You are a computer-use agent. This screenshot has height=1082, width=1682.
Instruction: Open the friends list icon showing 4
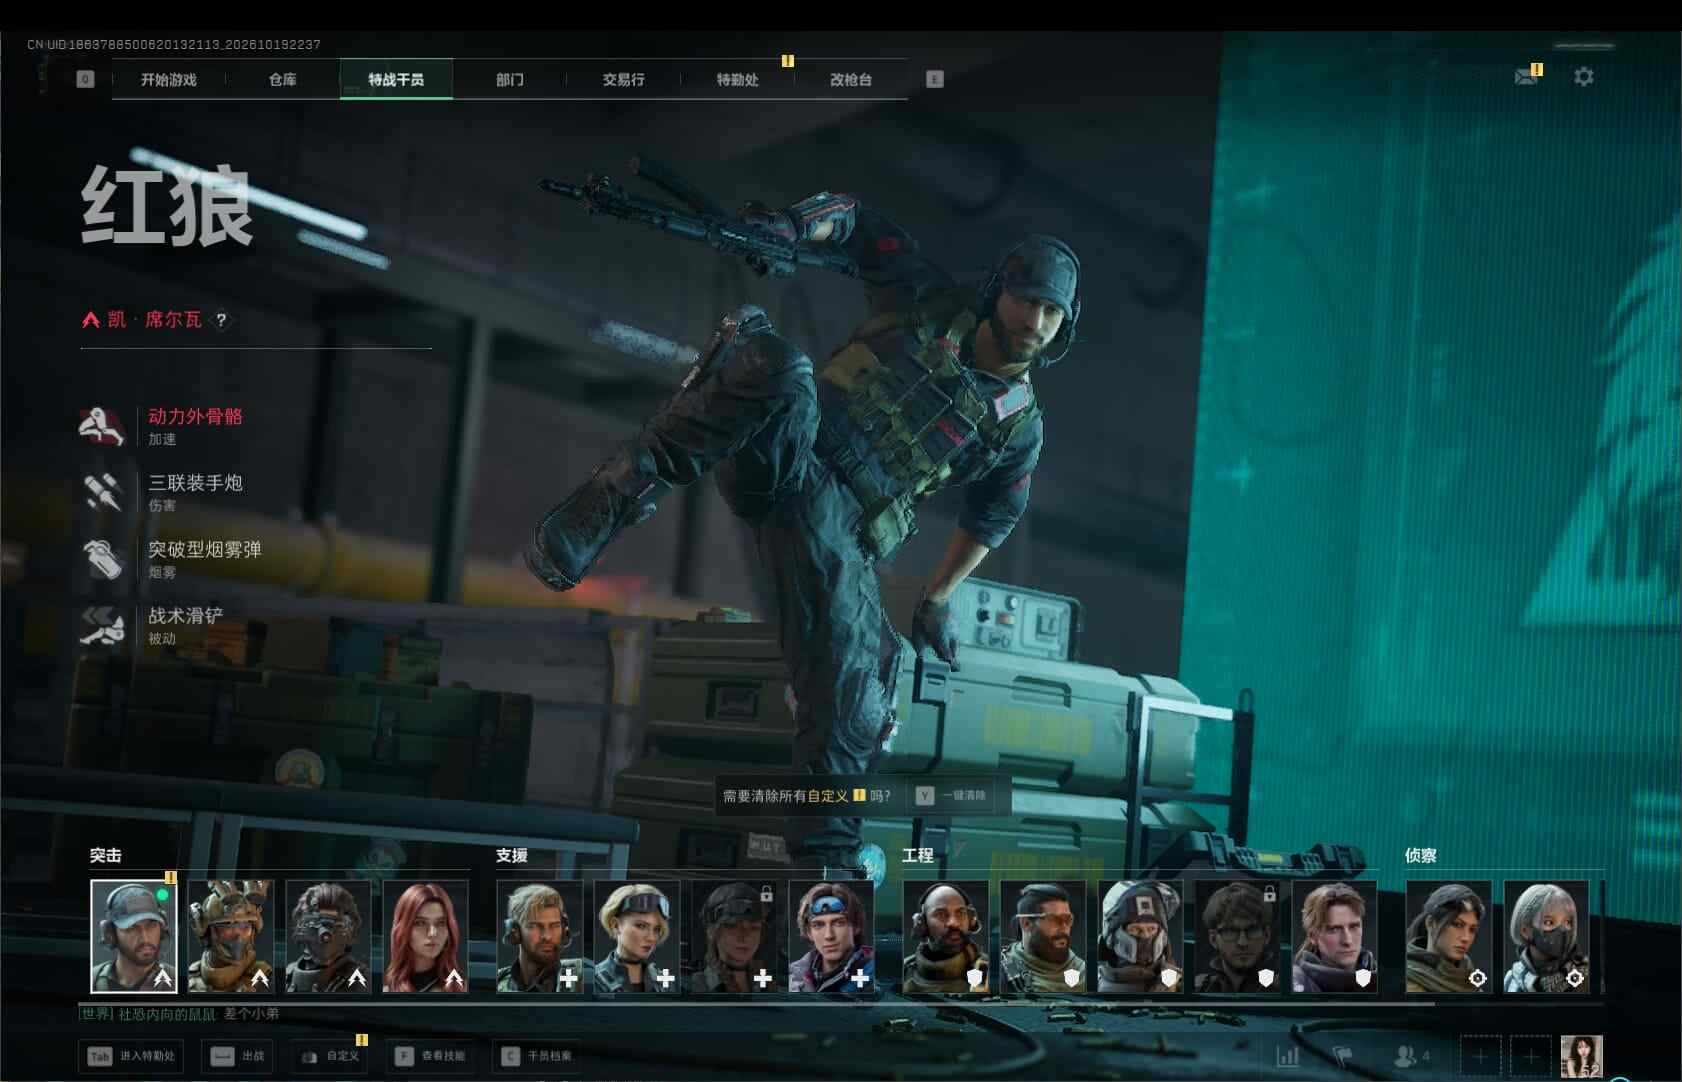click(1410, 1055)
